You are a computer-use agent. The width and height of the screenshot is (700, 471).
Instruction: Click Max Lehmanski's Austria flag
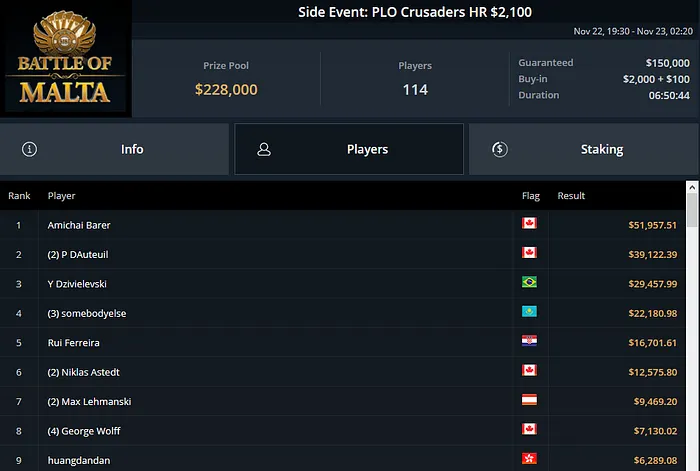click(529, 401)
